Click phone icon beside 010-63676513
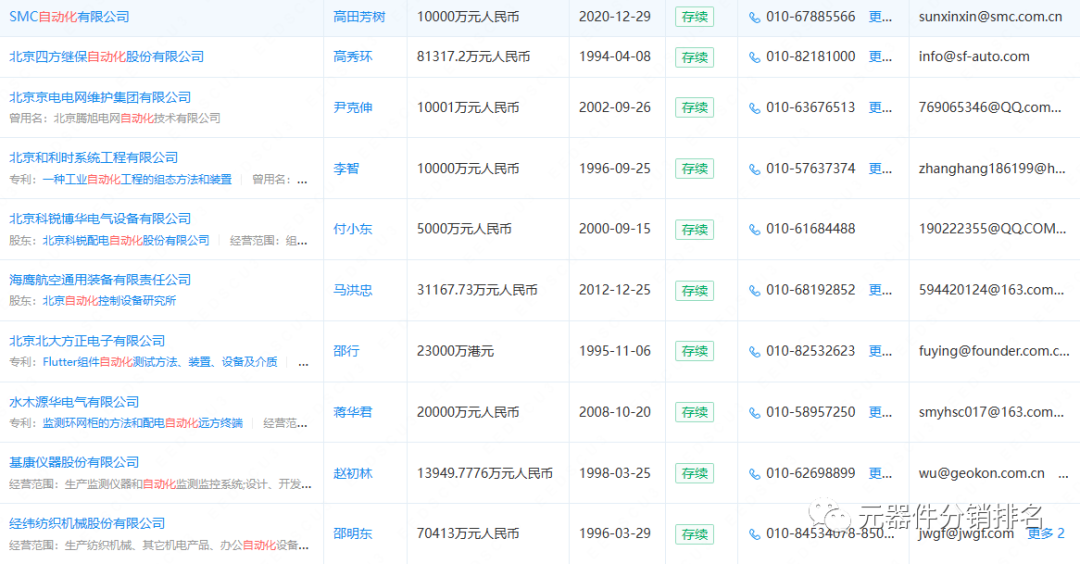Image resolution: width=1080 pixels, height=564 pixels. tap(754, 108)
